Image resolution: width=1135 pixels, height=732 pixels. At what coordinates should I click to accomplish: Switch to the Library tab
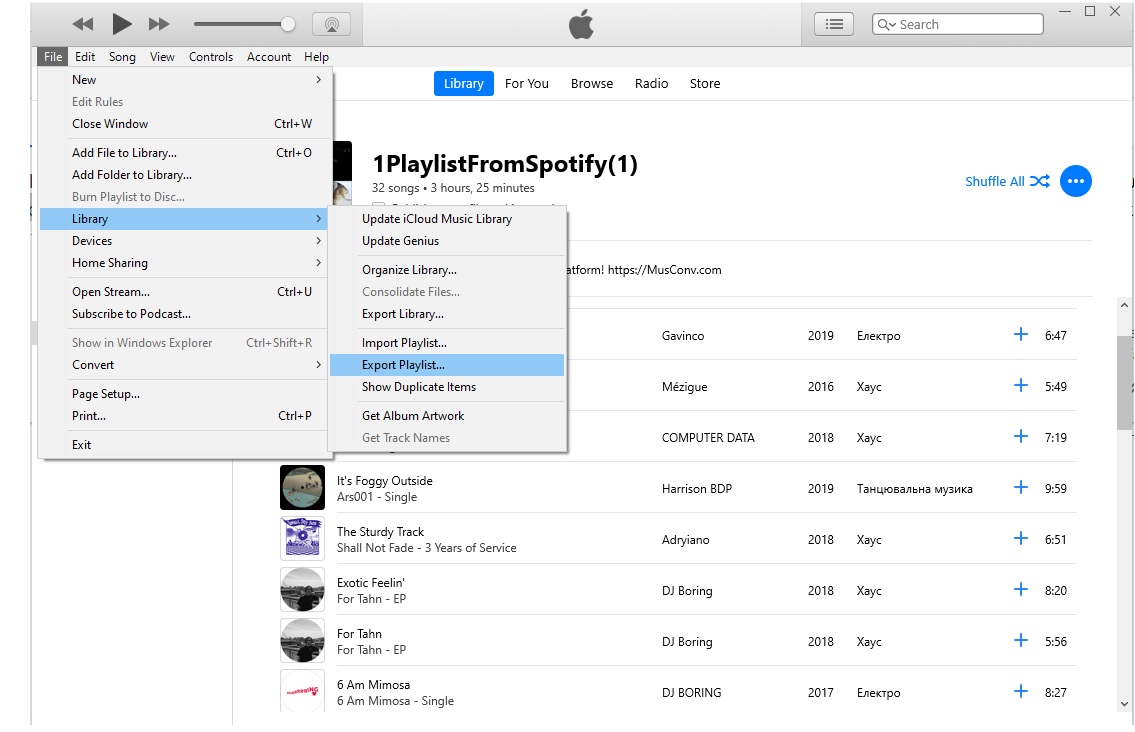point(463,83)
